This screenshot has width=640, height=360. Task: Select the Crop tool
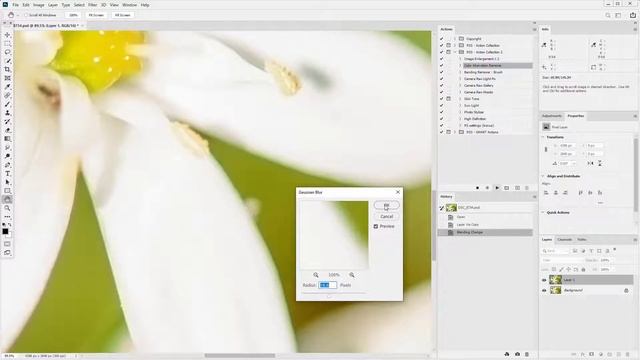pos(7,69)
